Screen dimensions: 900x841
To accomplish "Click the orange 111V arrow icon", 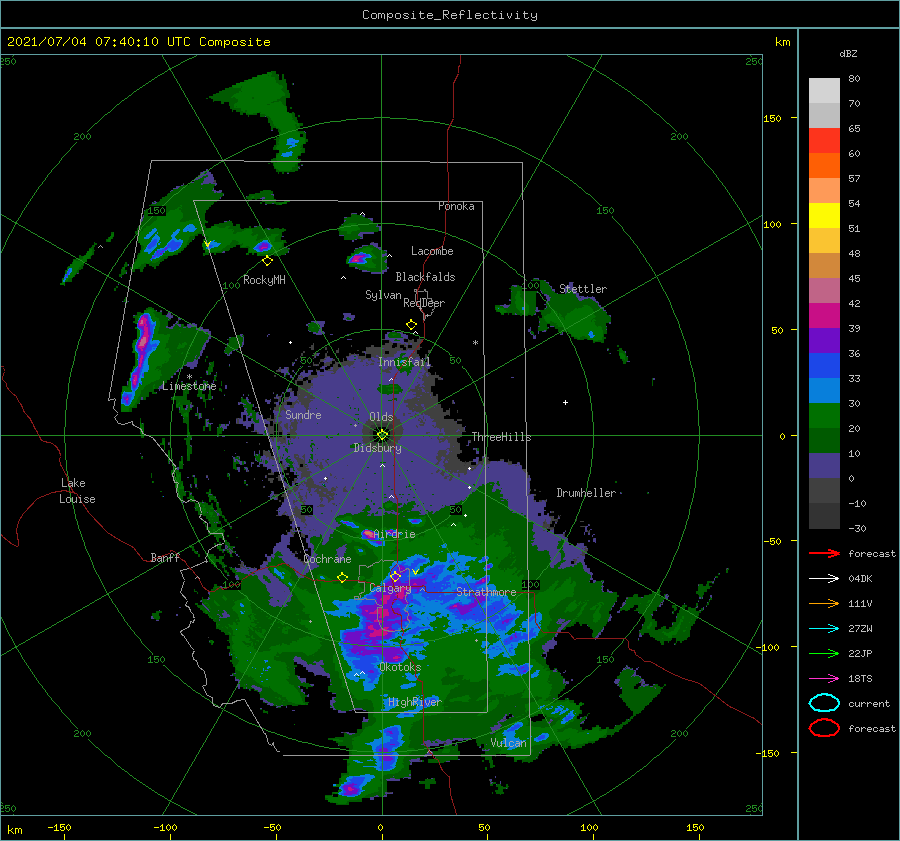I will [824, 603].
